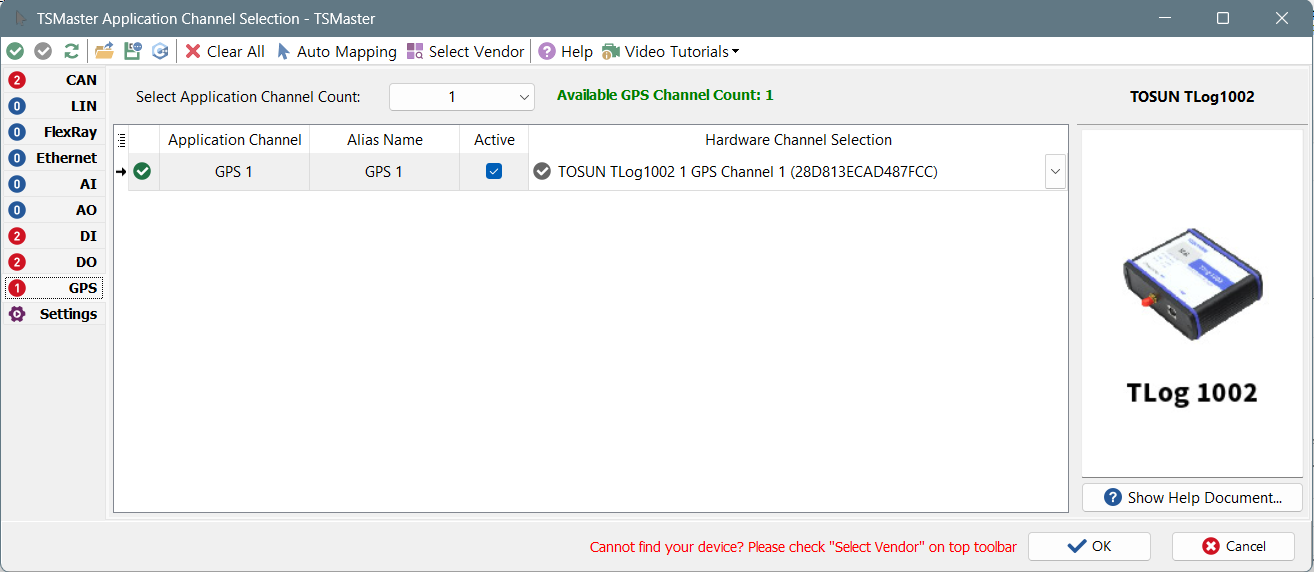
Task: Switch to the FlexRay channel tab
Action: pyautogui.click(x=53, y=132)
